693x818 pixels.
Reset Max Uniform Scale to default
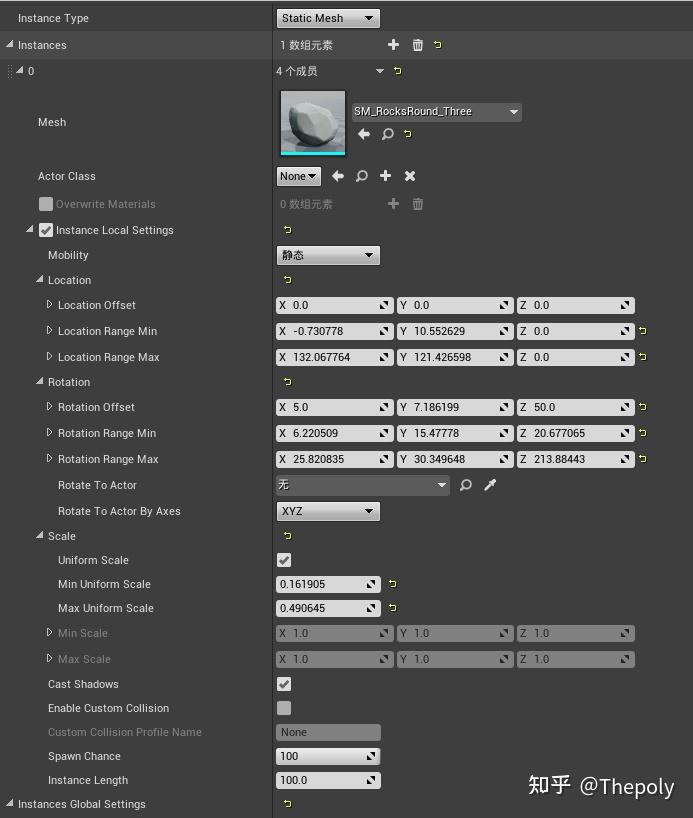393,608
